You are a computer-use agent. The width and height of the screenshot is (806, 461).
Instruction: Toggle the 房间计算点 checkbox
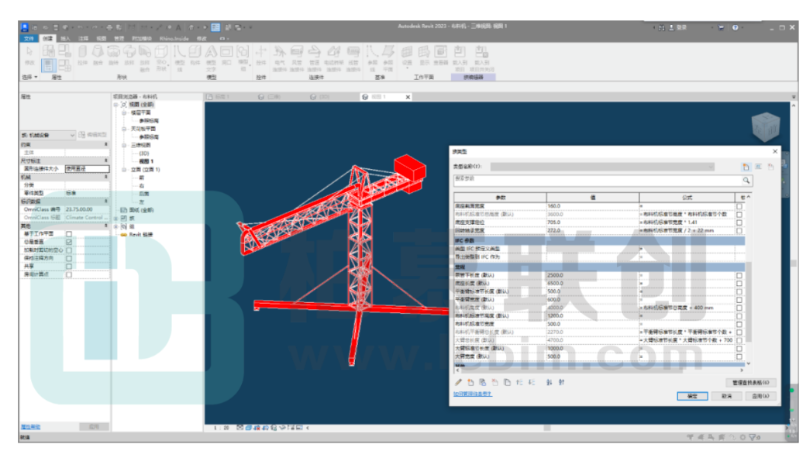(x=69, y=274)
